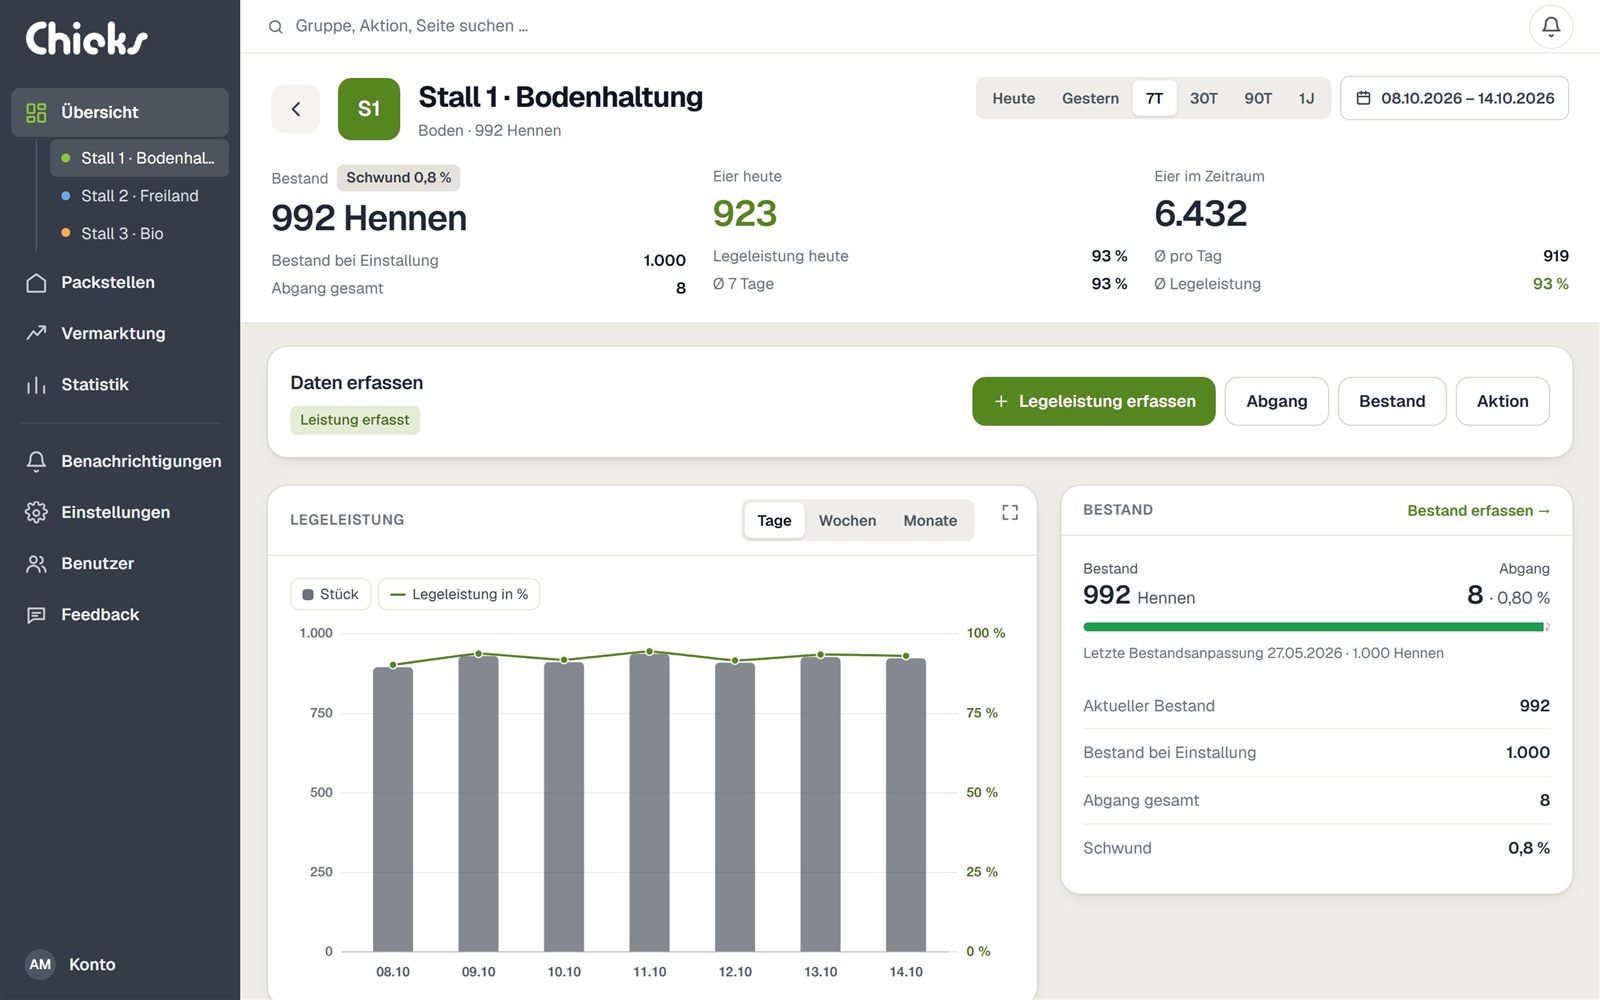Viewport: 1600px width, 1000px height.
Task: Expand the Legeleistung chart to fullscreen
Action: (x=1010, y=512)
